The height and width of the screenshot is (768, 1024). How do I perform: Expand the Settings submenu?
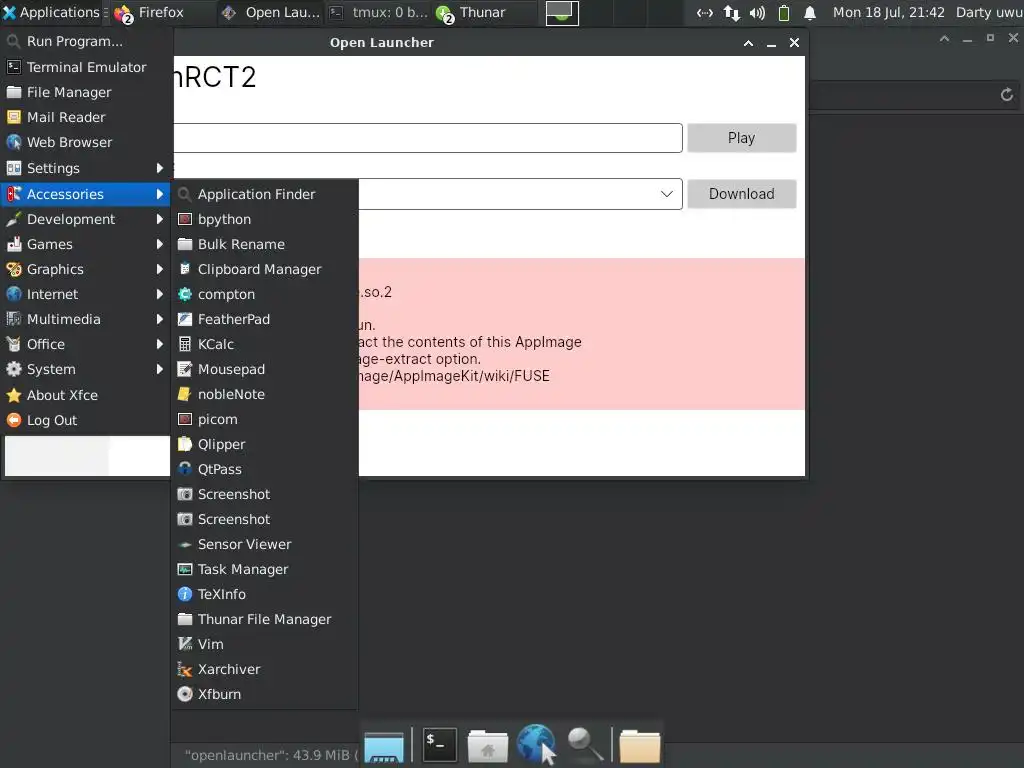[86, 168]
